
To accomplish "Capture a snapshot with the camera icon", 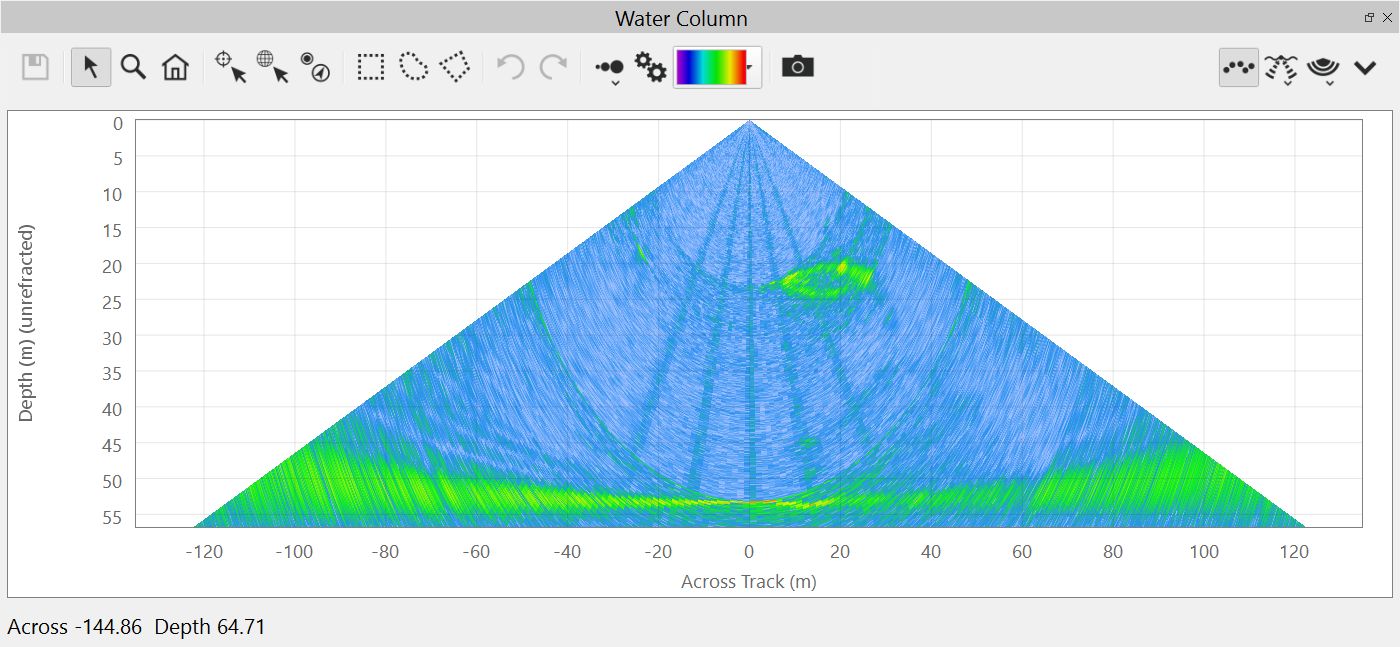I will point(797,67).
